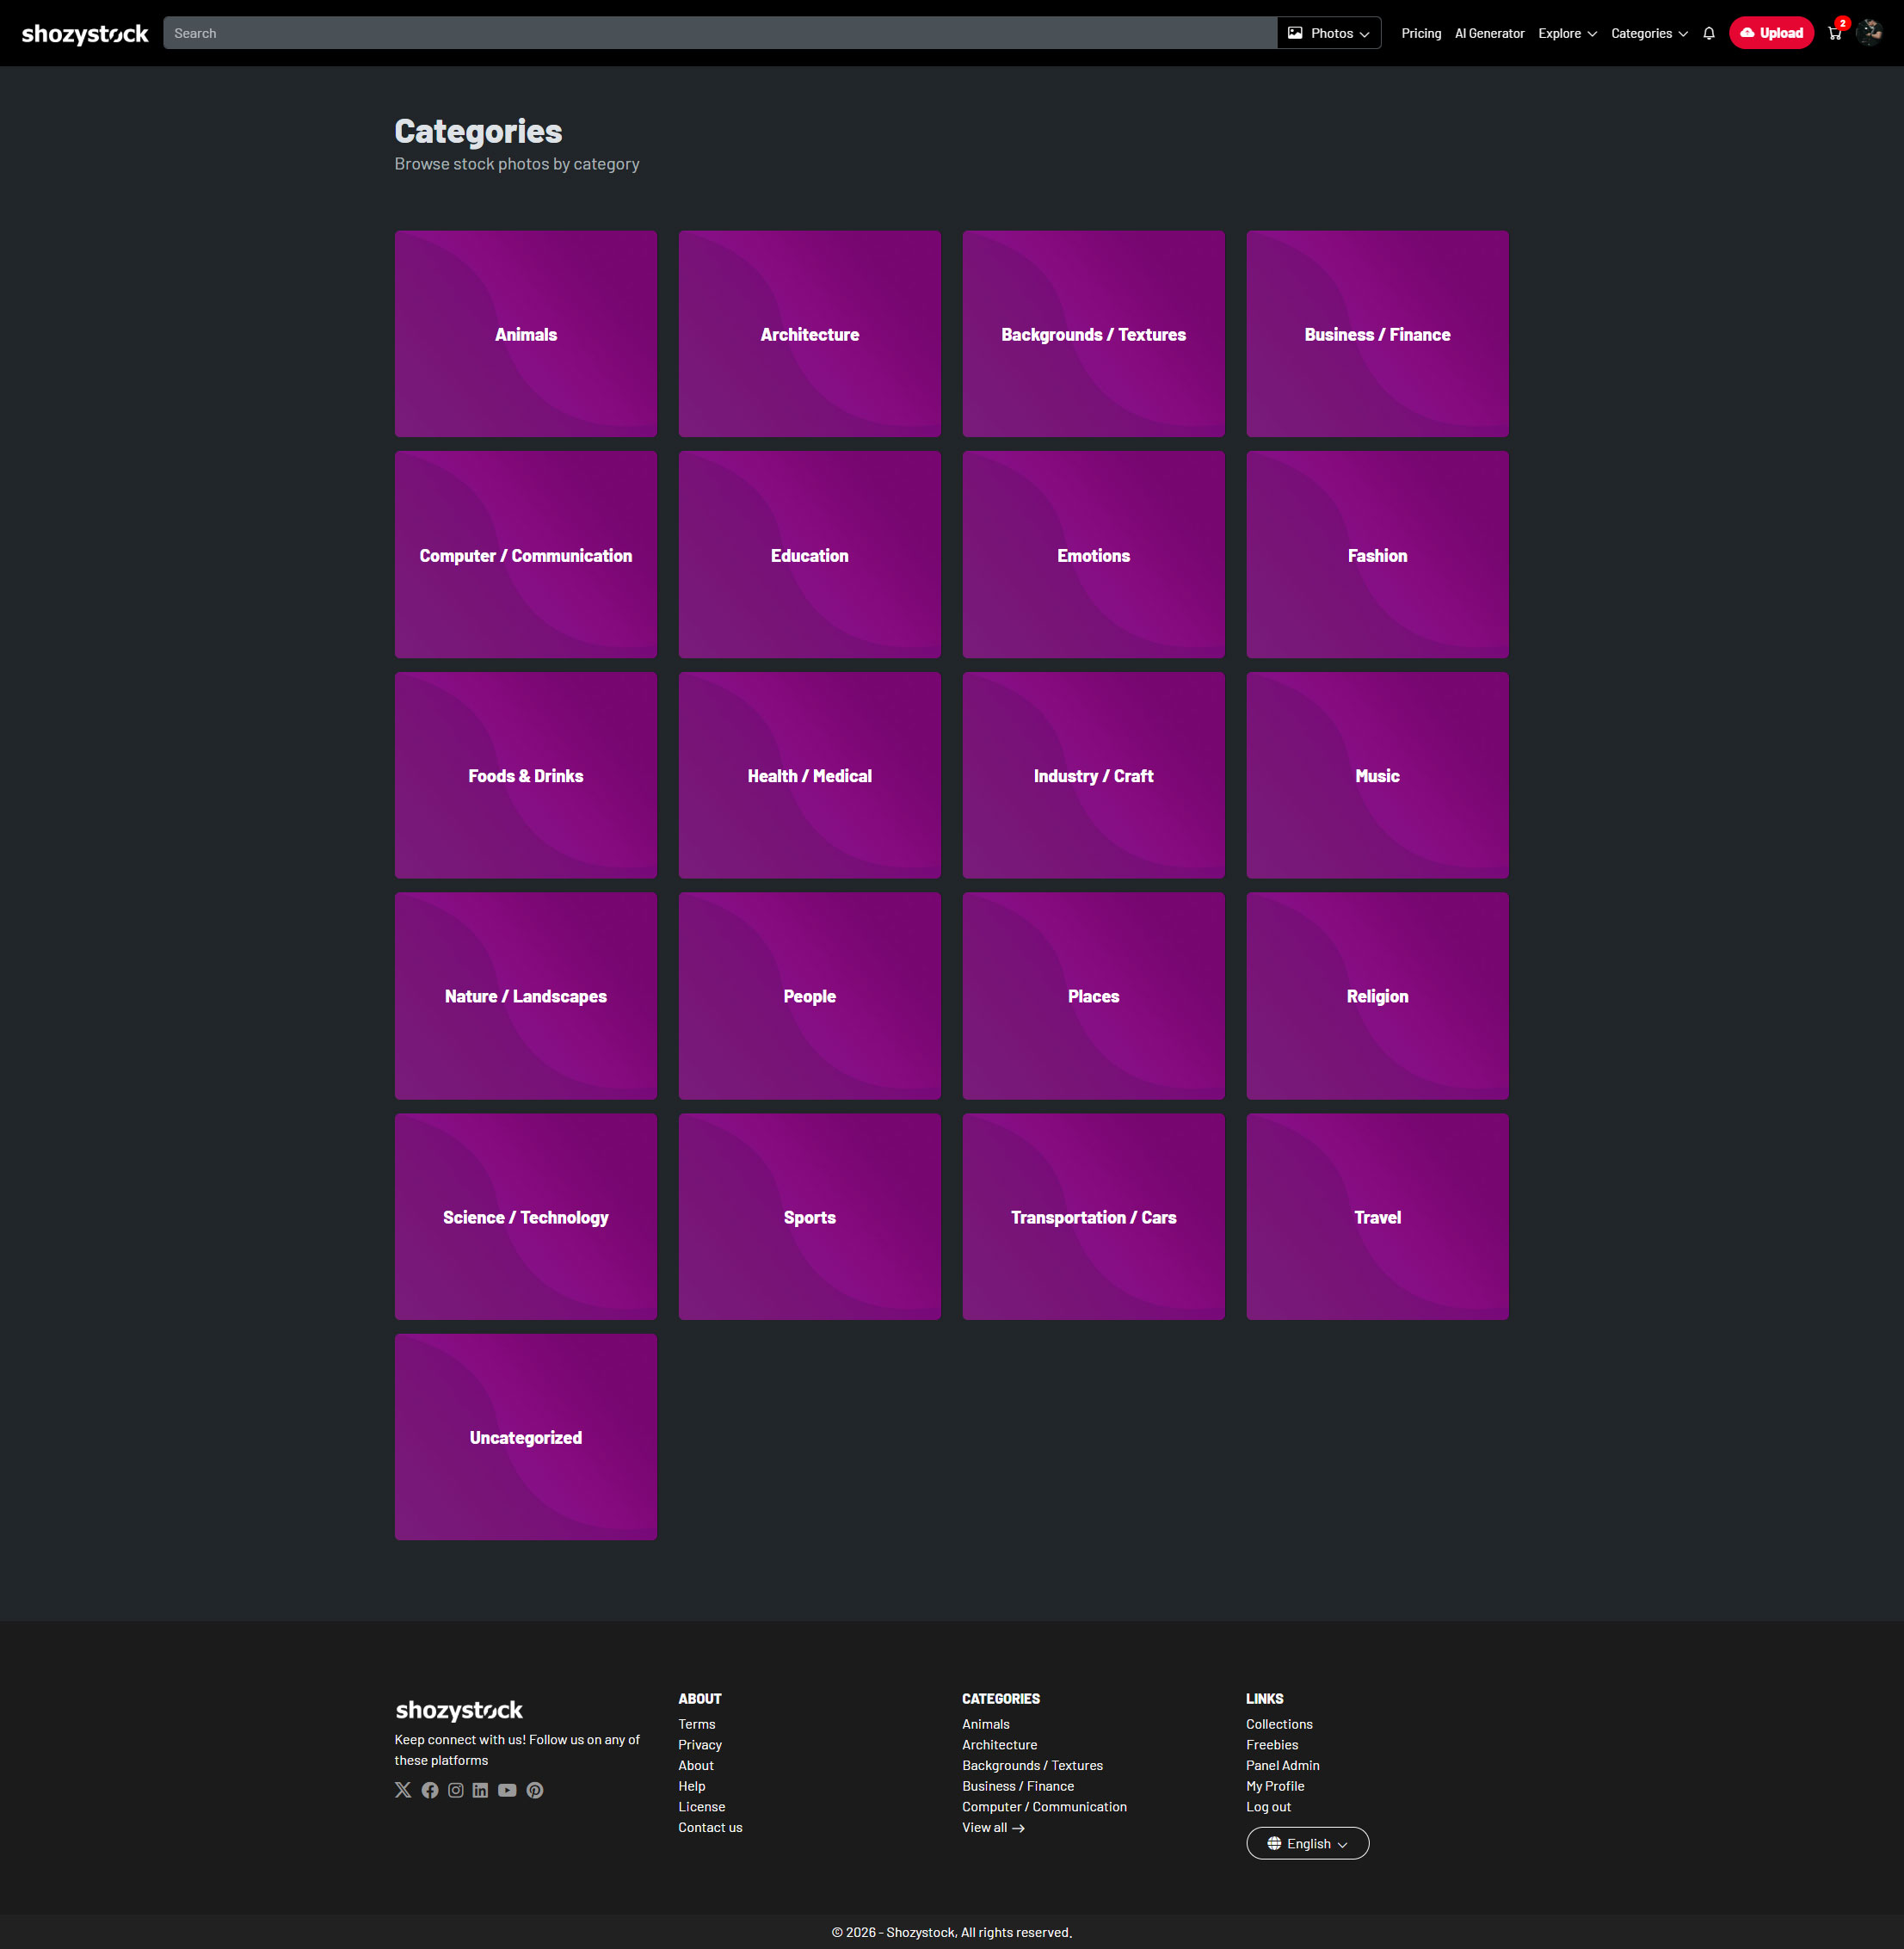The height and width of the screenshot is (1949, 1904).
Task: Expand the Categories header dropdown
Action: [1648, 33]
